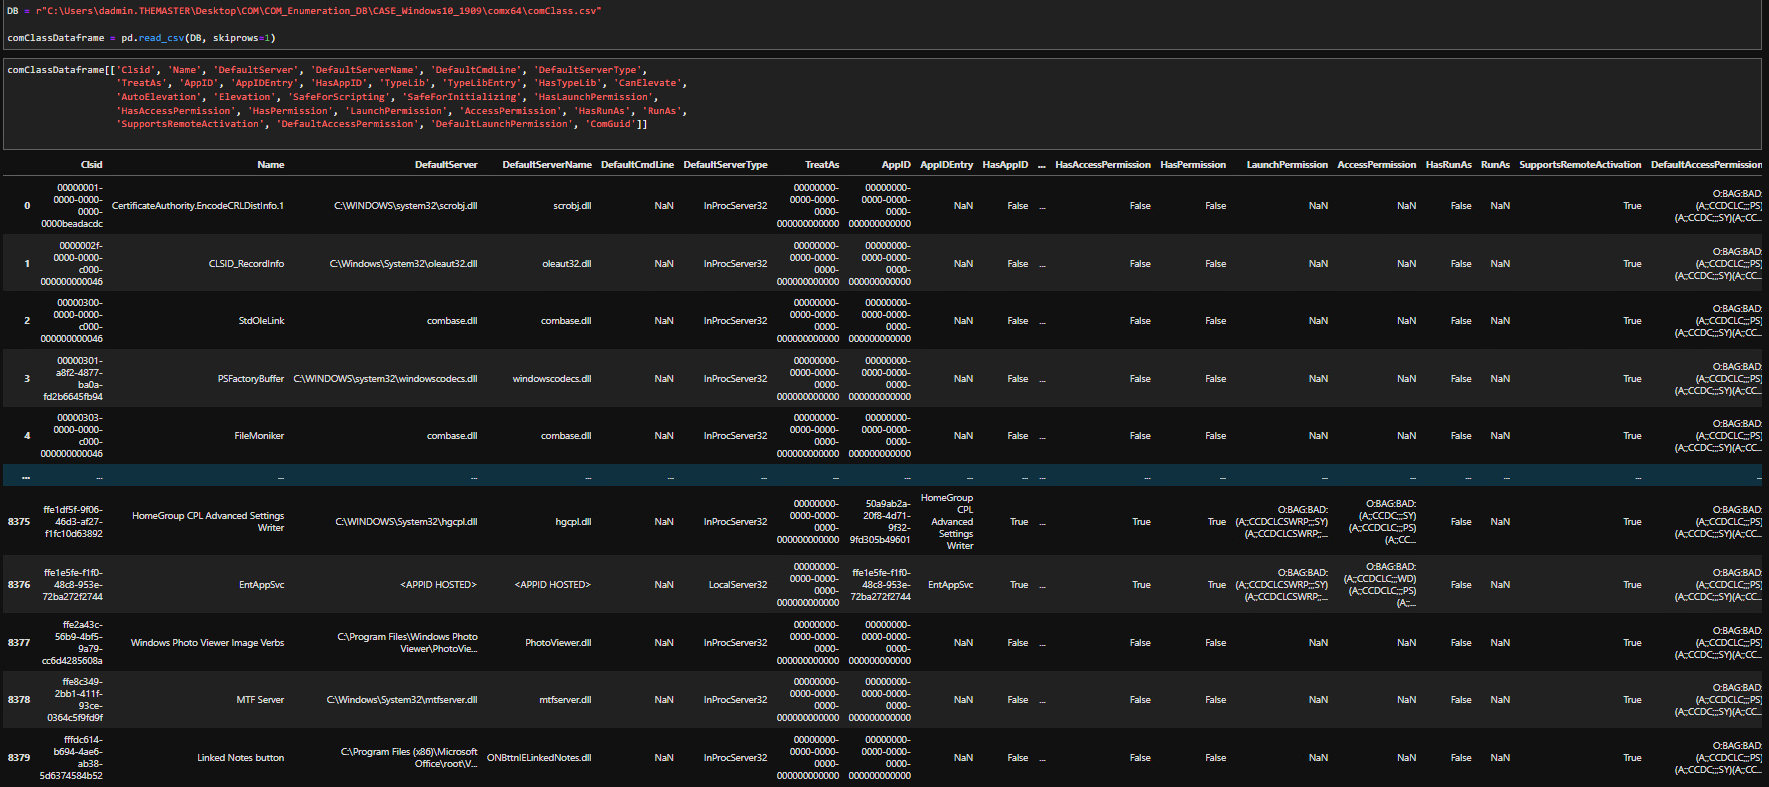The width and height of the screenshot is (1769, 787).
Task: Click the LocalServer32 cell in row 8376
Action: 737,585
